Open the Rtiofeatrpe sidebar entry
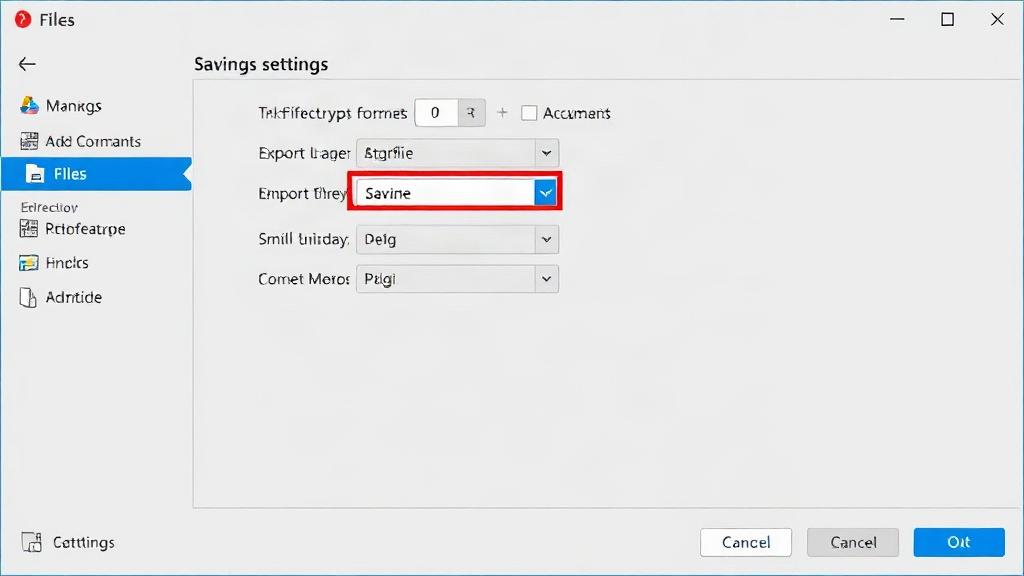Image resolution: width=1024 pixels, height=576 pixels. click(x=72, y=229)
